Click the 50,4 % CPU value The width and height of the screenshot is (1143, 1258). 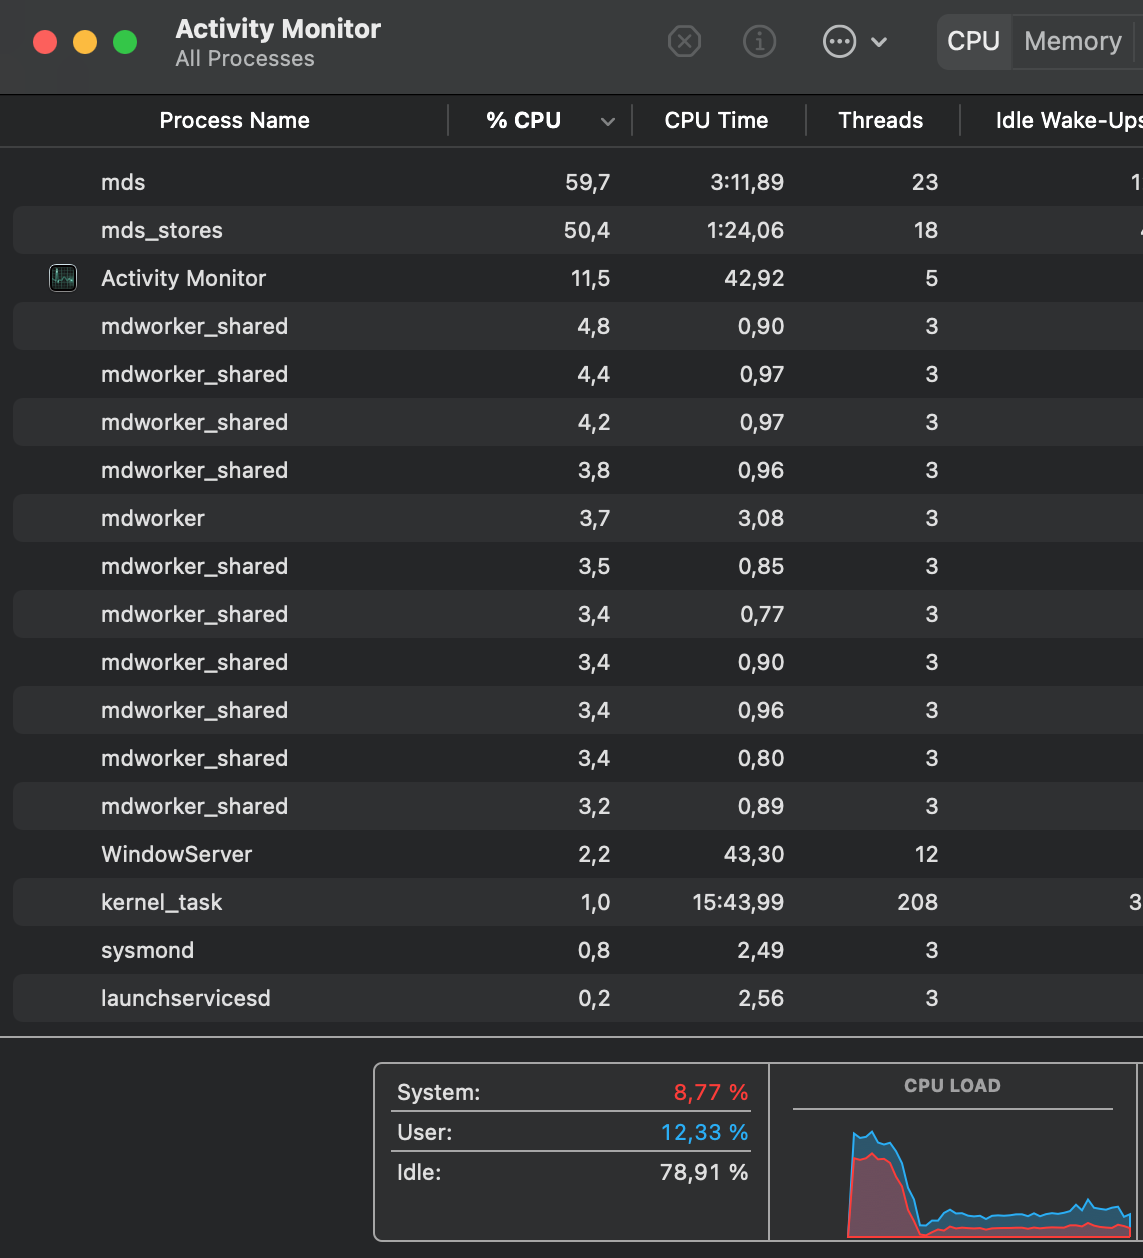point(587,230)
